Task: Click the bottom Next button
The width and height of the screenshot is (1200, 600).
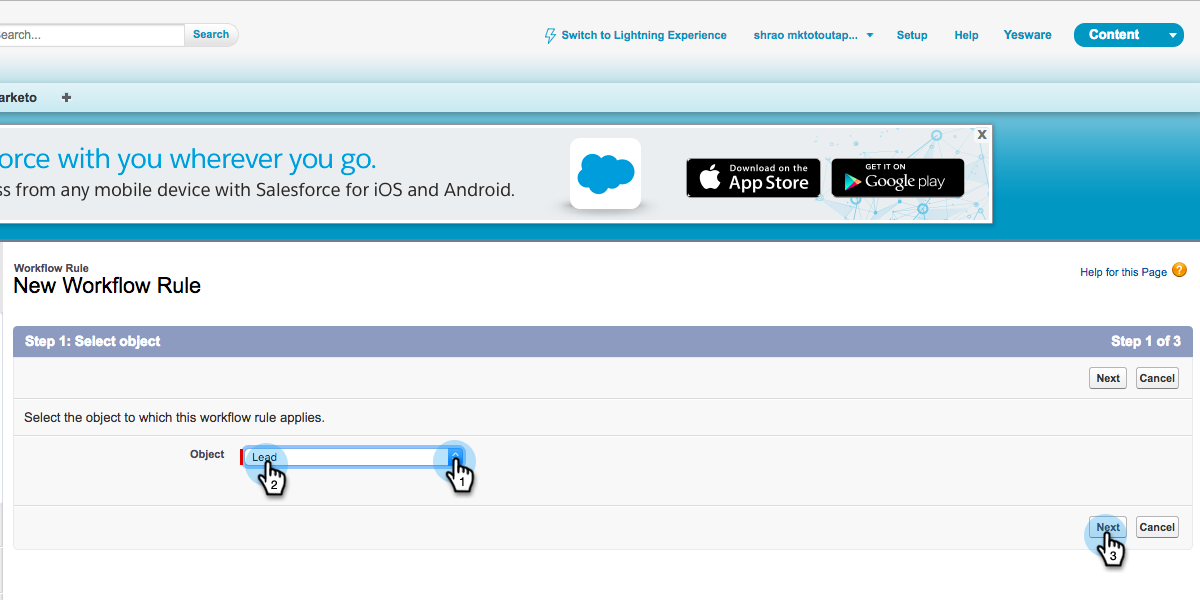Action: point(1108,527)
